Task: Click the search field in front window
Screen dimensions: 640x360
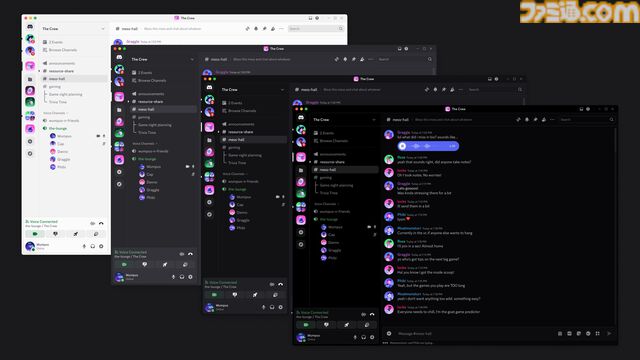Action: [x=587, y=120]
